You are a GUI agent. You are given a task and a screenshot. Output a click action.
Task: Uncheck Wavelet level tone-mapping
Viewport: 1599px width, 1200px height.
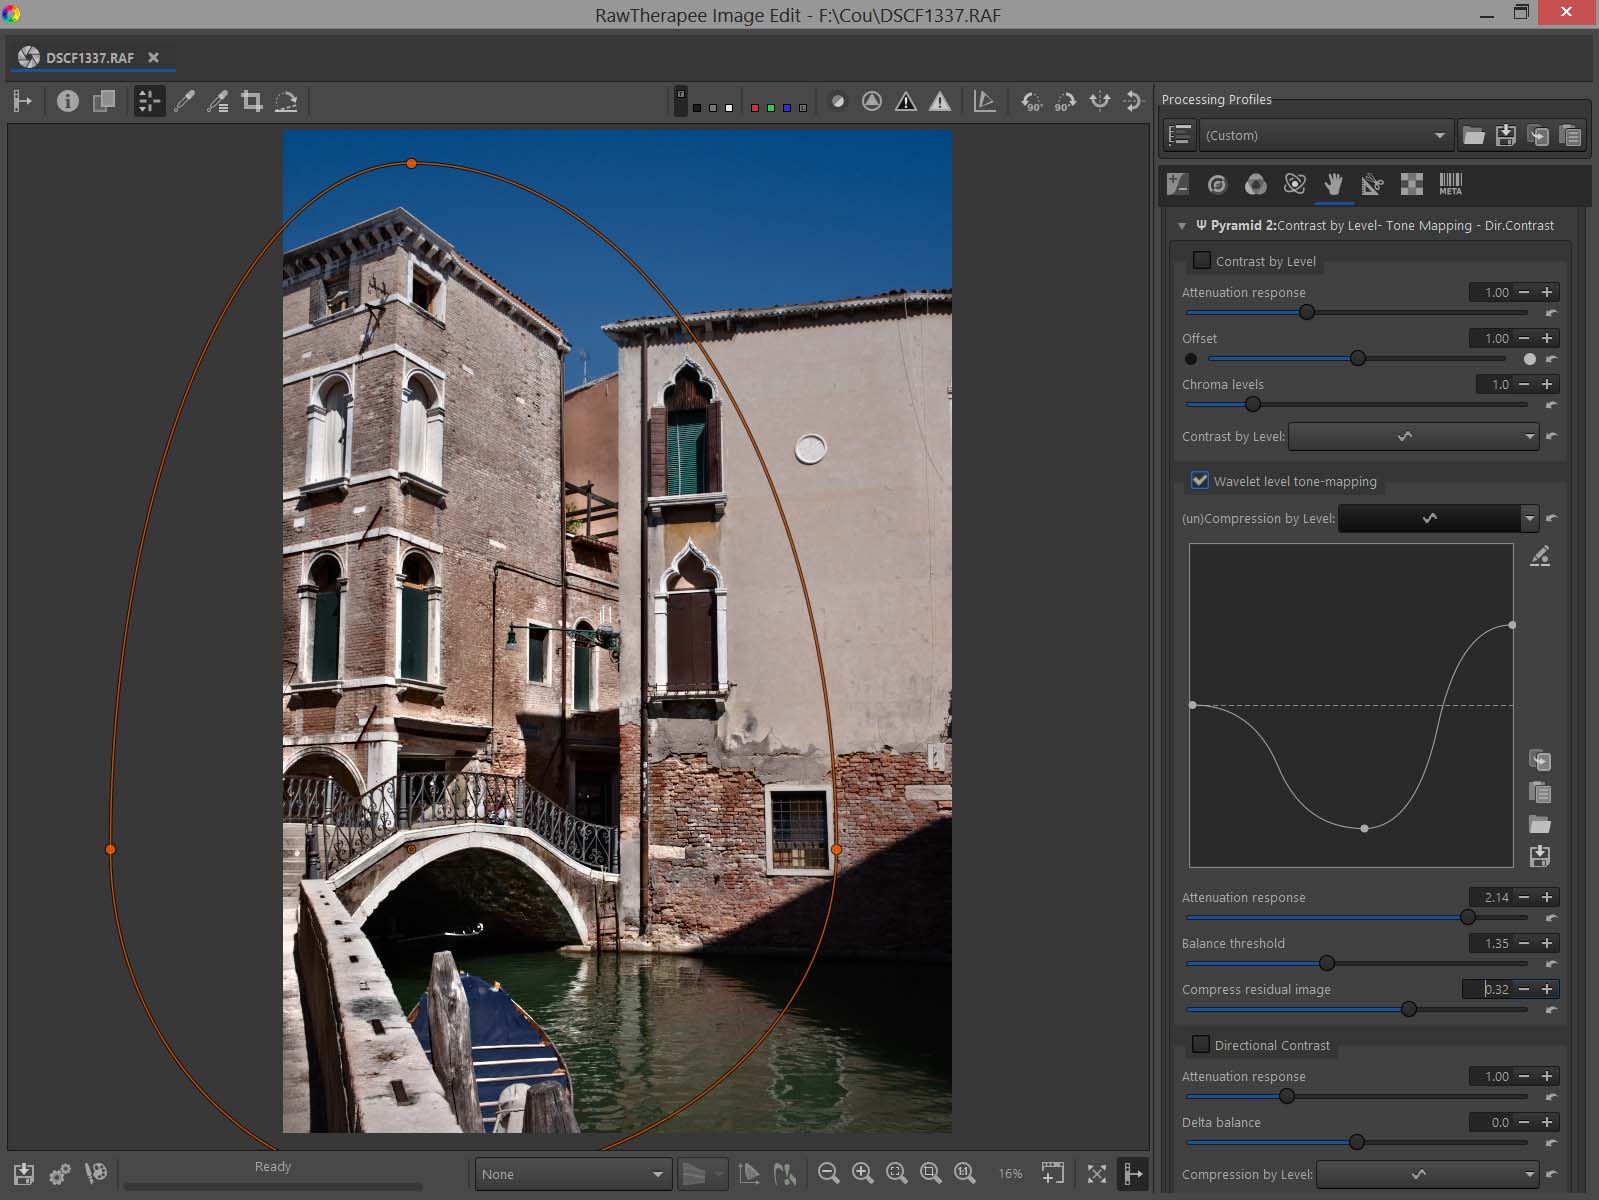[1200, 481]
